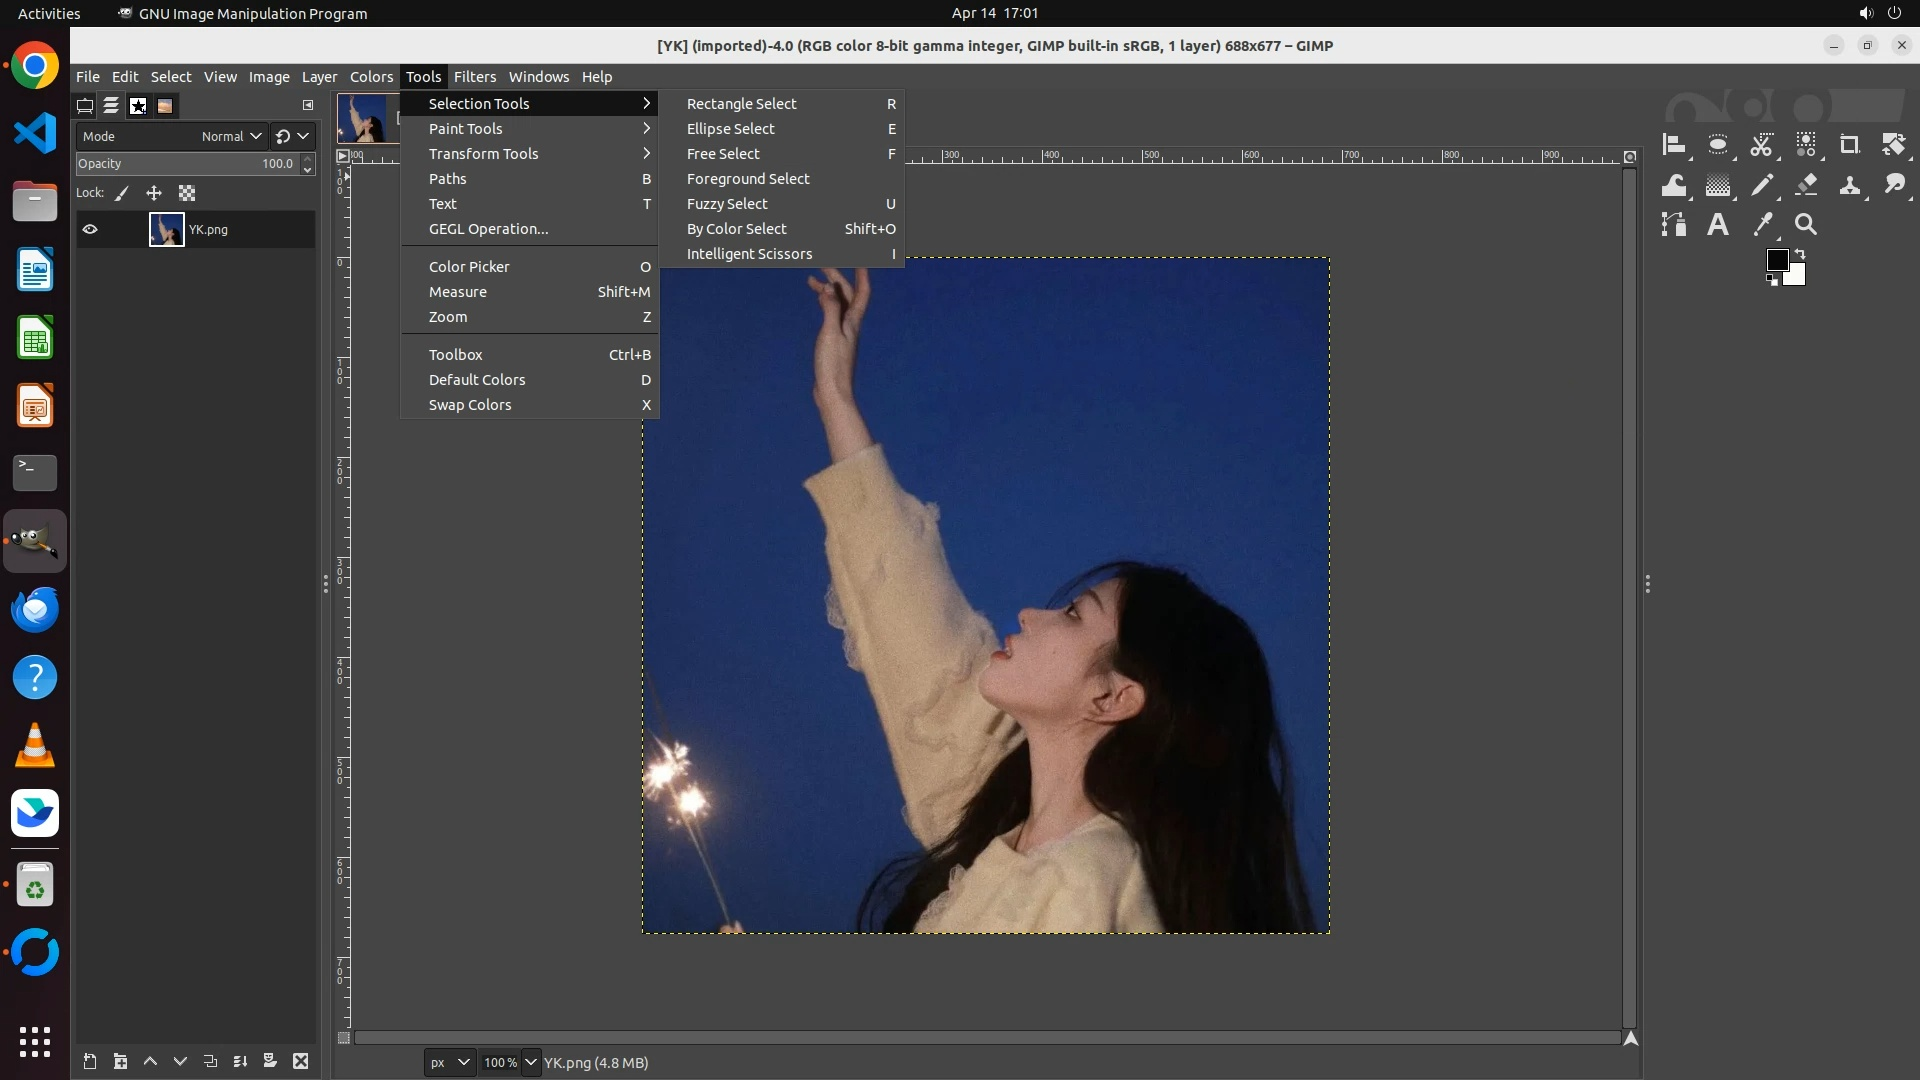Viewport: 1920px width, 1080px height.
Task: Select the Scissors select tool icon
Action: pos(1762,145)
